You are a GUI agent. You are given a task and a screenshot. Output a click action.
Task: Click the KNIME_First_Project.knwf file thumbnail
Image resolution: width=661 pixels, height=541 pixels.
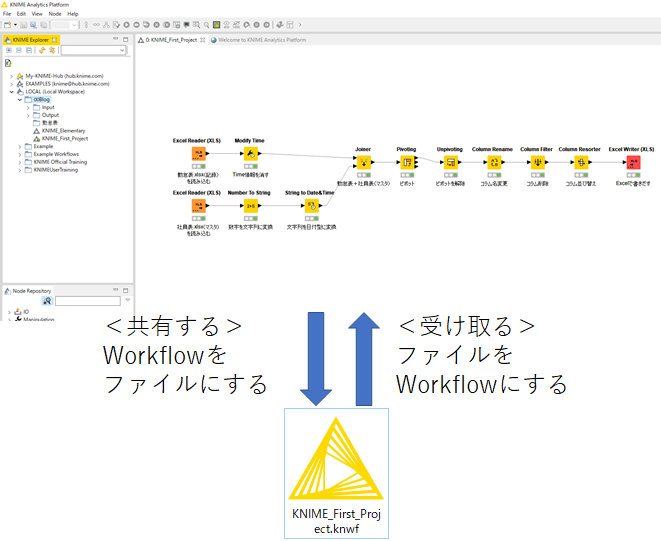tap(336, 473)
